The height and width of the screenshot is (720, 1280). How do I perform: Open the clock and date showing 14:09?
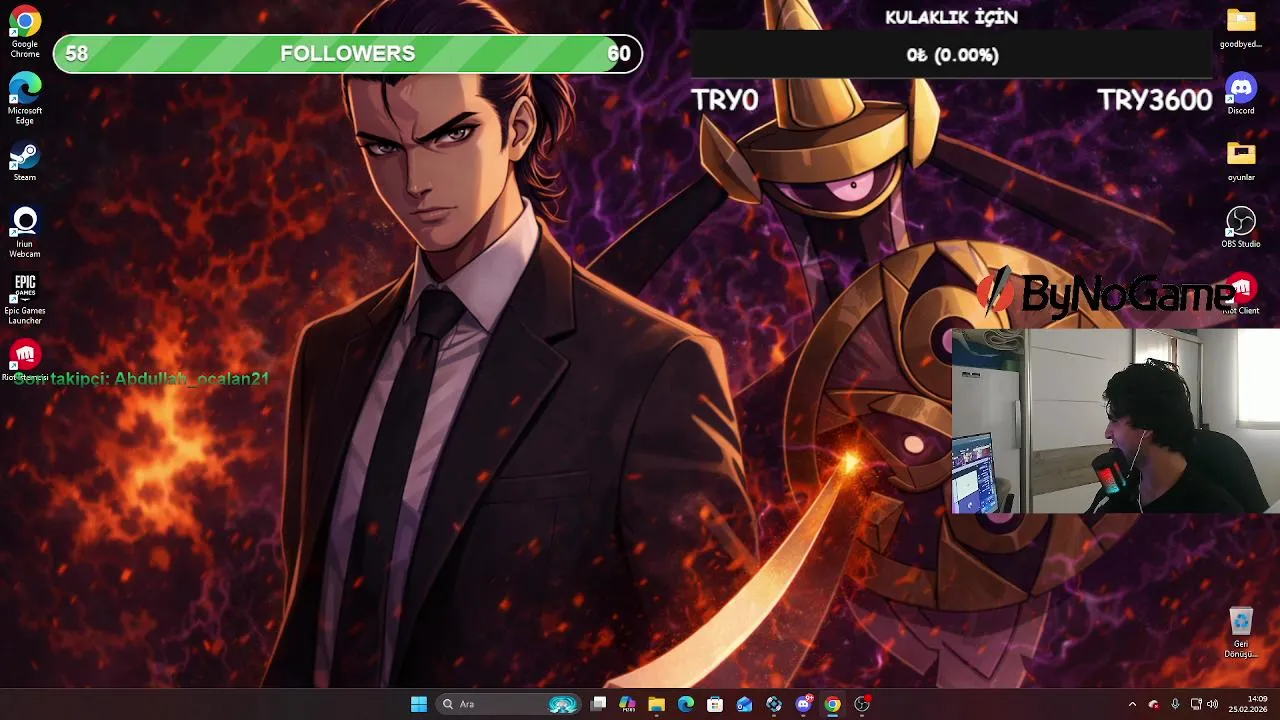pos(1248,704)
